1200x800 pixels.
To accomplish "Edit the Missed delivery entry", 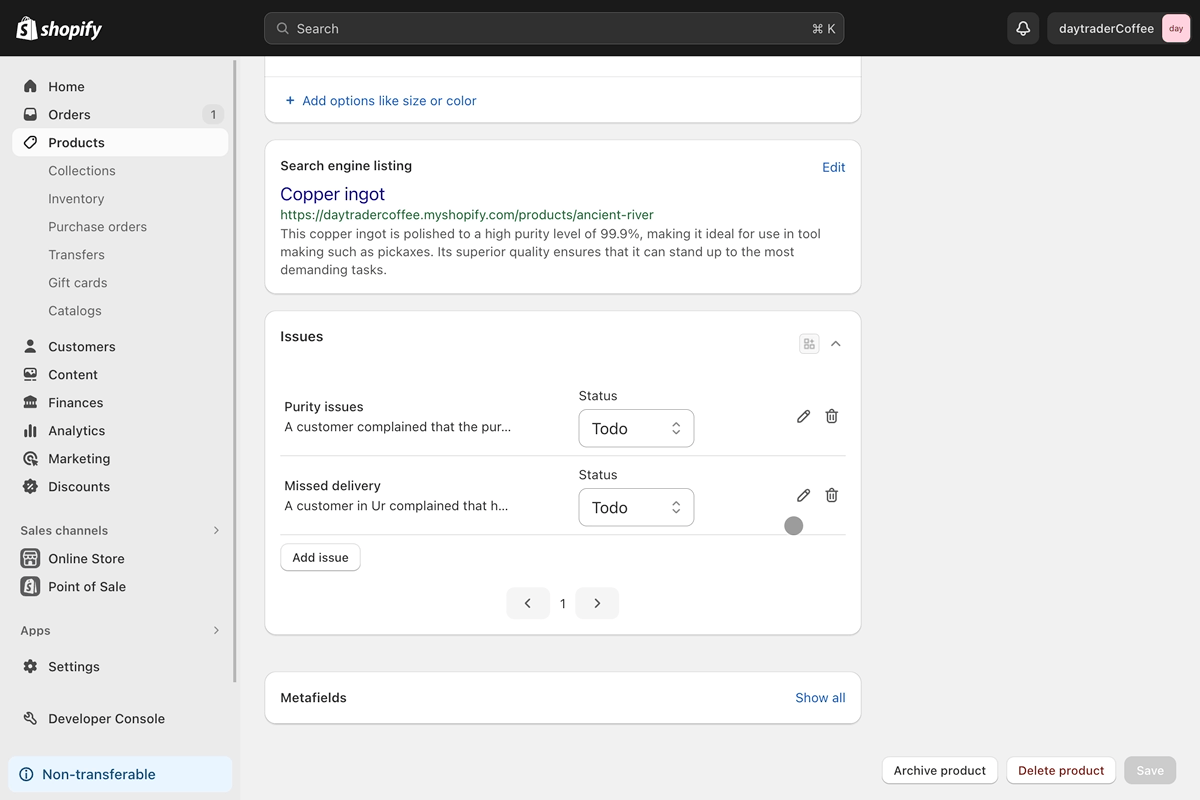I will (803, 495).
